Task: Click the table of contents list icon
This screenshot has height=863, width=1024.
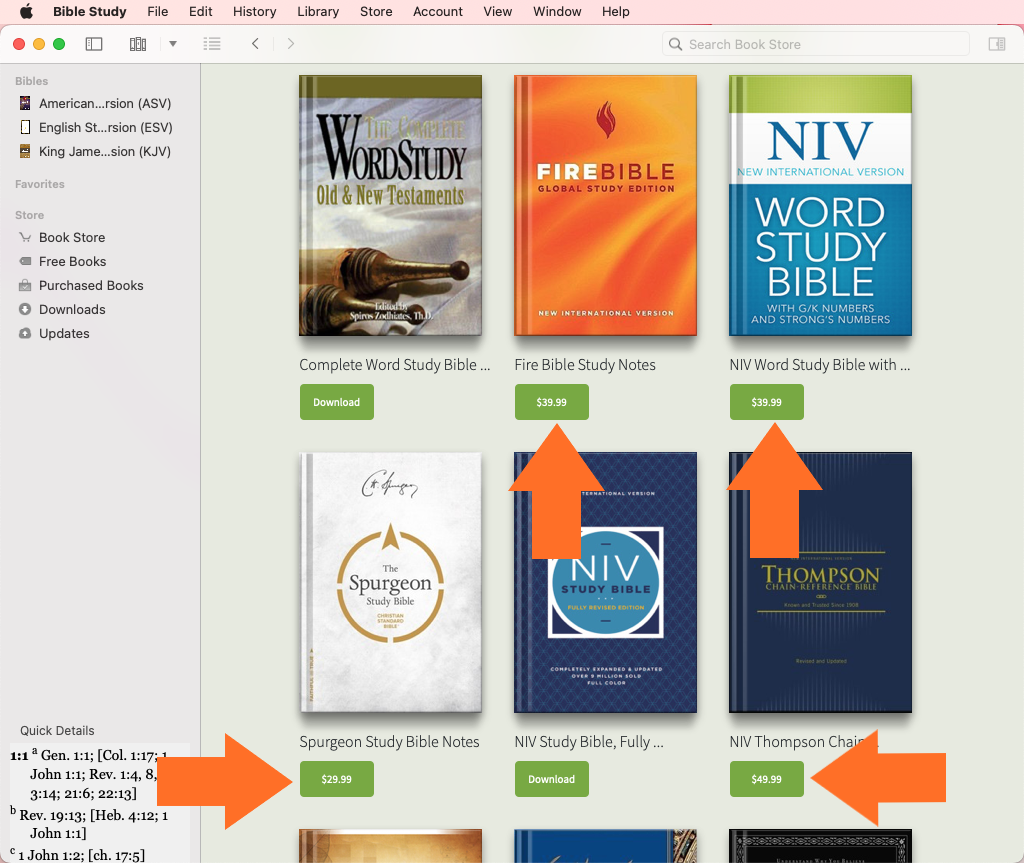Action: (212, 44)
